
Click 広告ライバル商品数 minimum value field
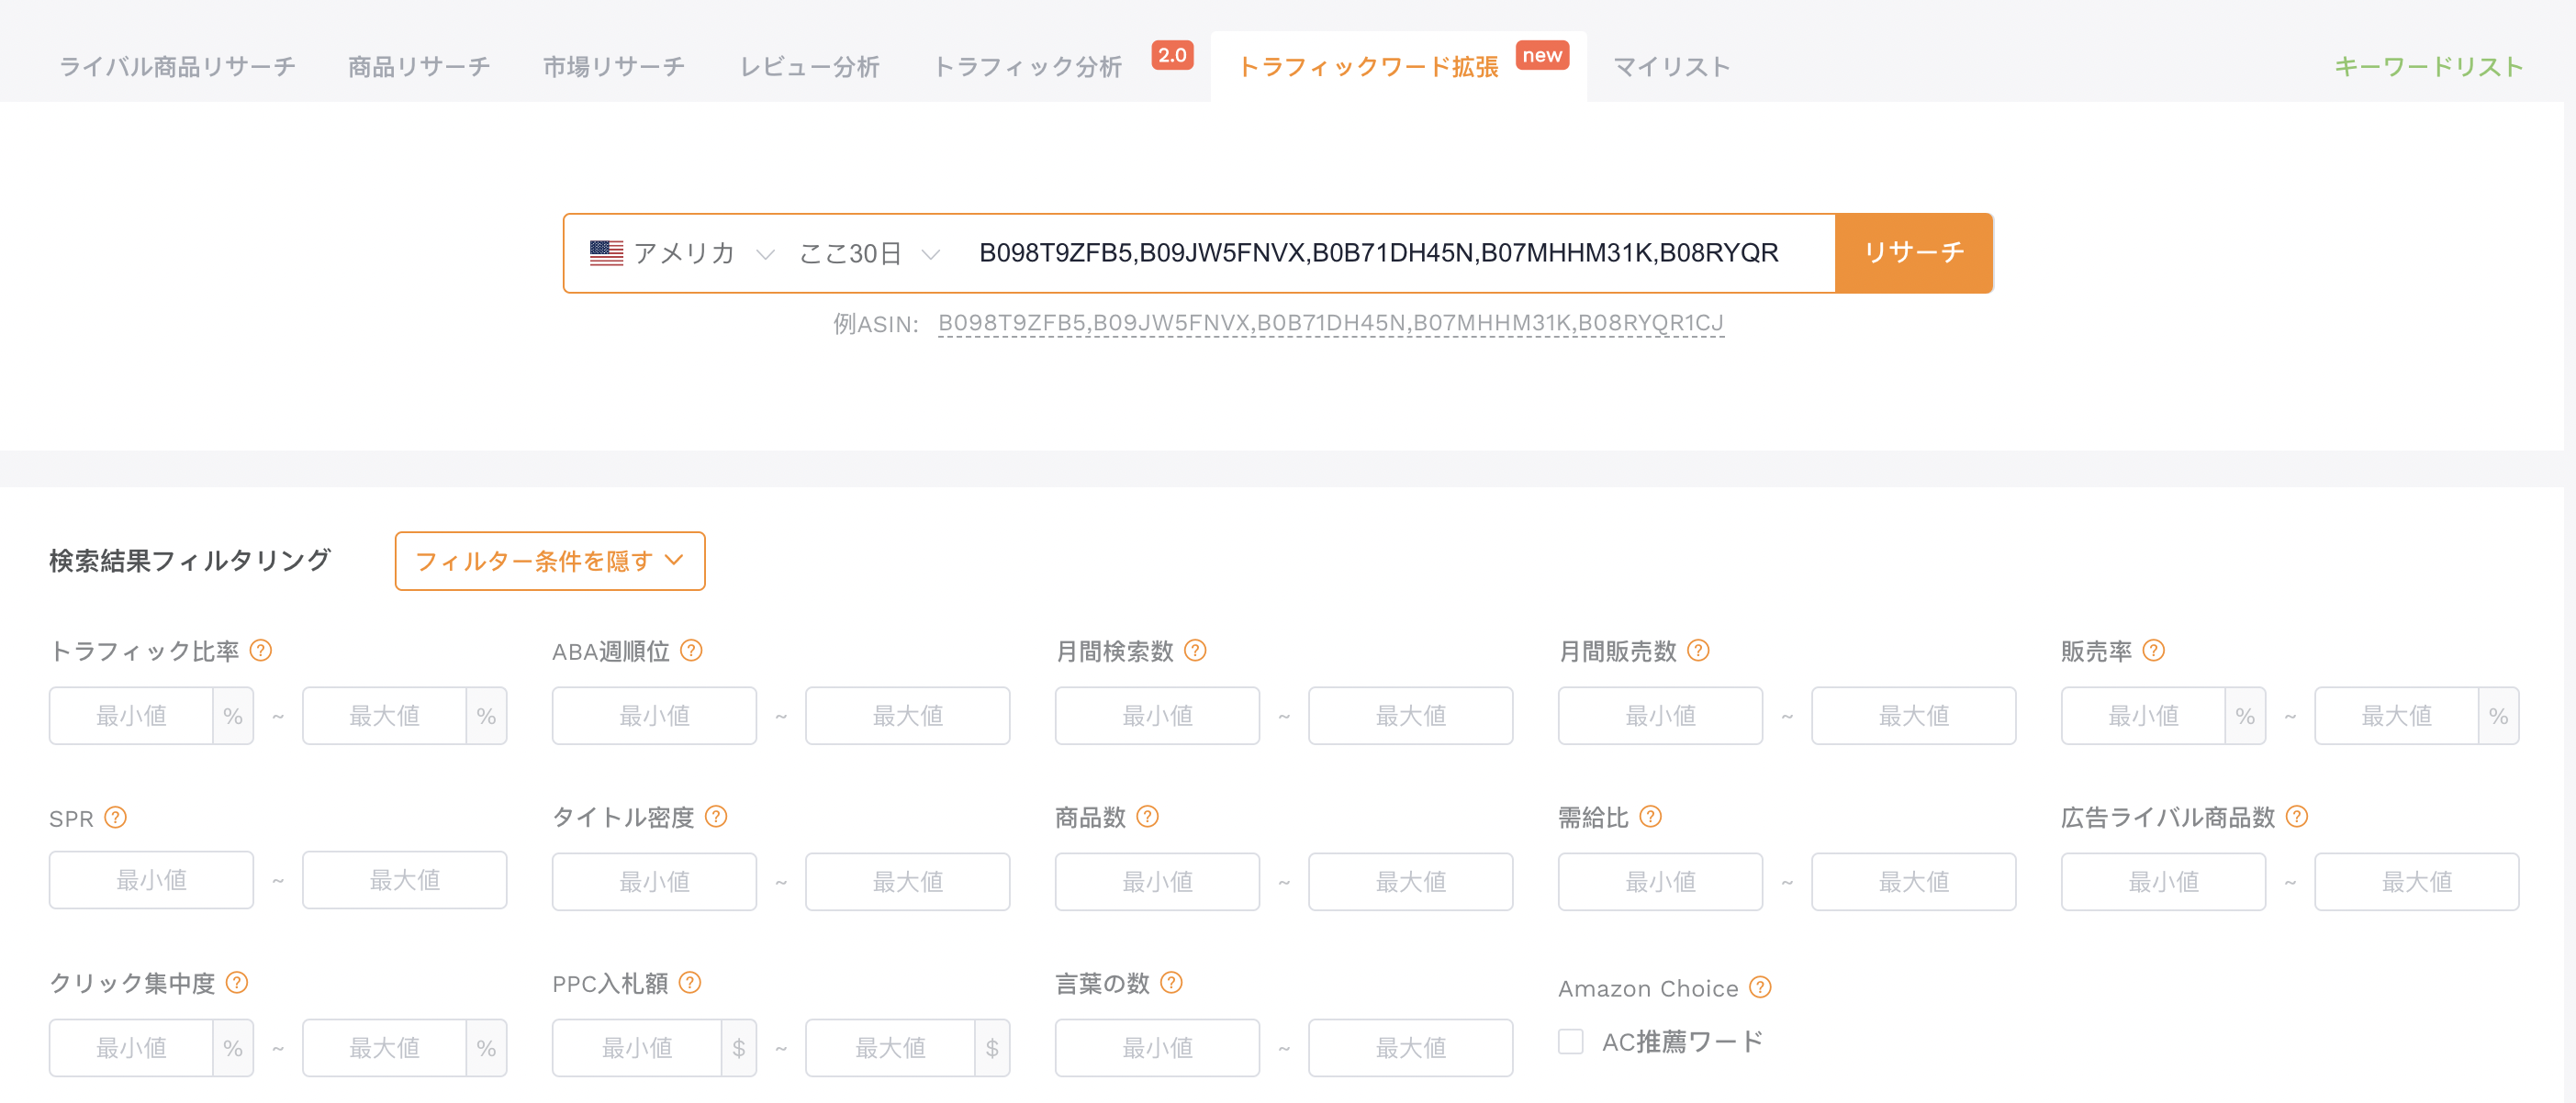tap(2163, 881)
